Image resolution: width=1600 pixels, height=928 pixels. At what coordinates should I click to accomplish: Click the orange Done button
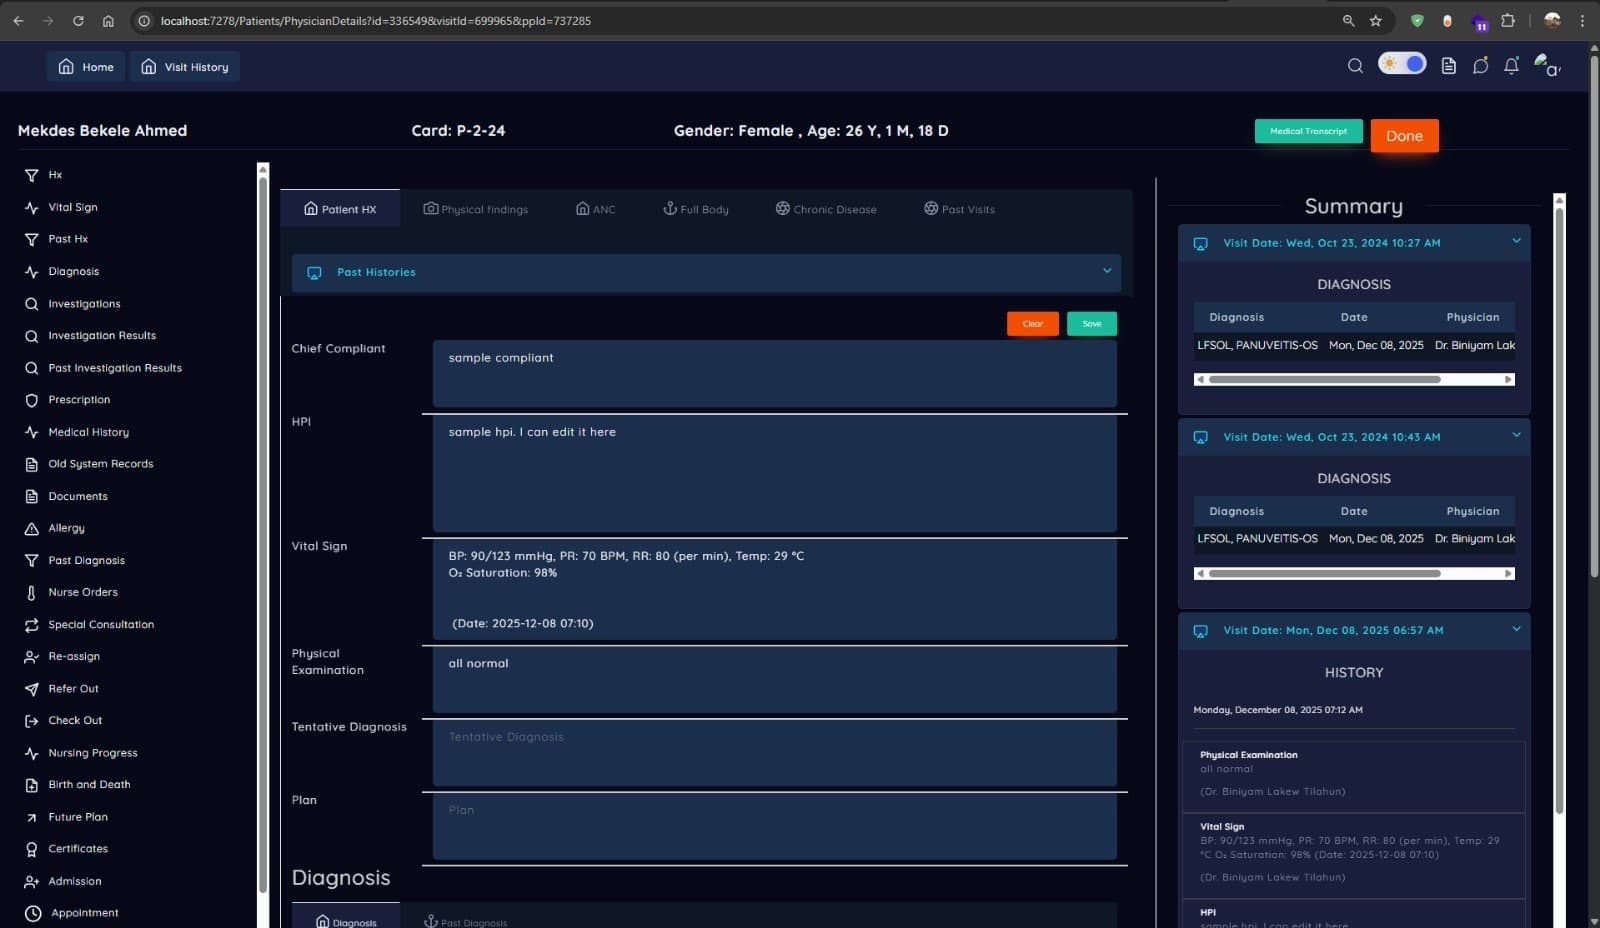tap(1404, 136)
